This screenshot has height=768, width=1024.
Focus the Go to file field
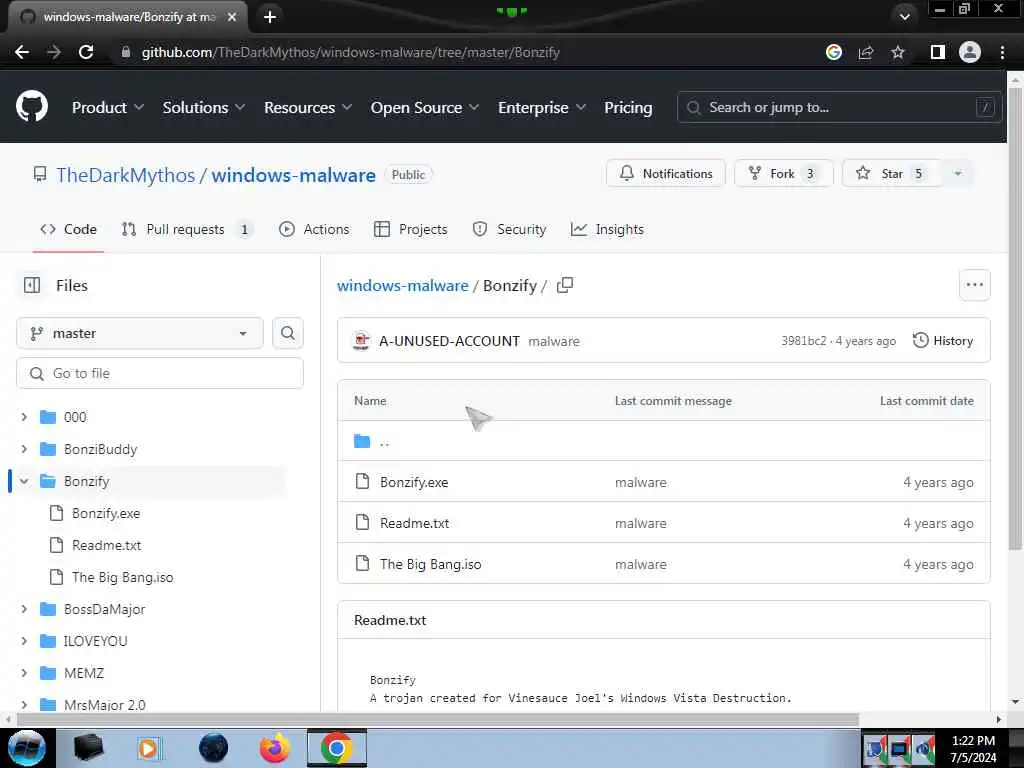pos(160,373)
